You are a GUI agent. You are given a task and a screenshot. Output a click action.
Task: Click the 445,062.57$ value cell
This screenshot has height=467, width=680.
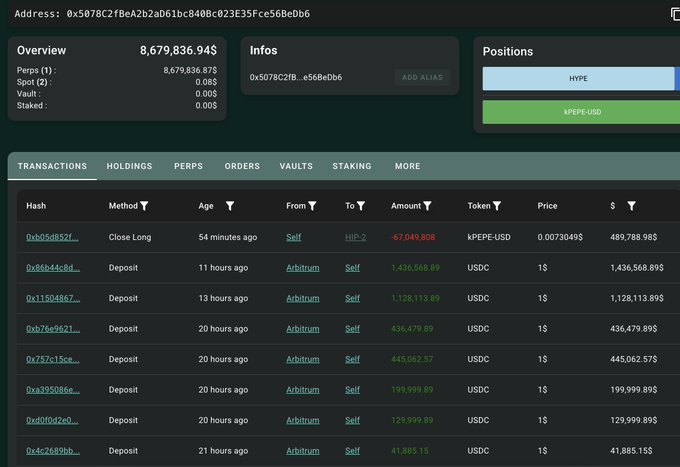pos(634,359)
